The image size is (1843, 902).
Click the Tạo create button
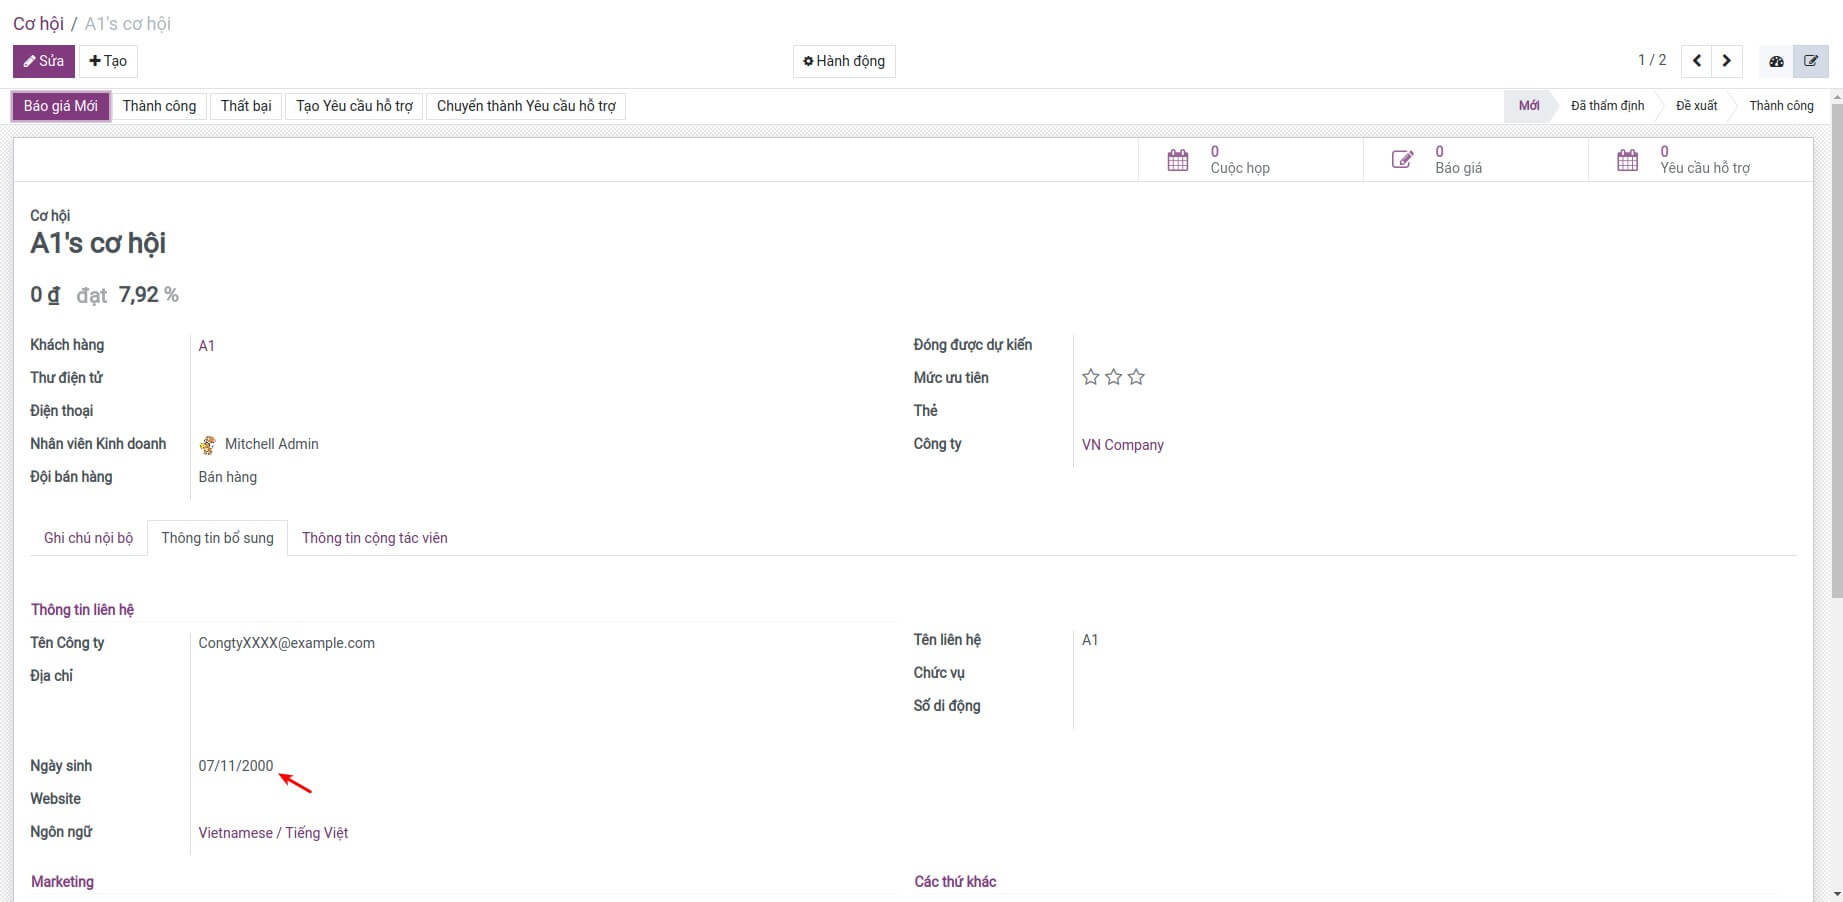coord(108,61)
